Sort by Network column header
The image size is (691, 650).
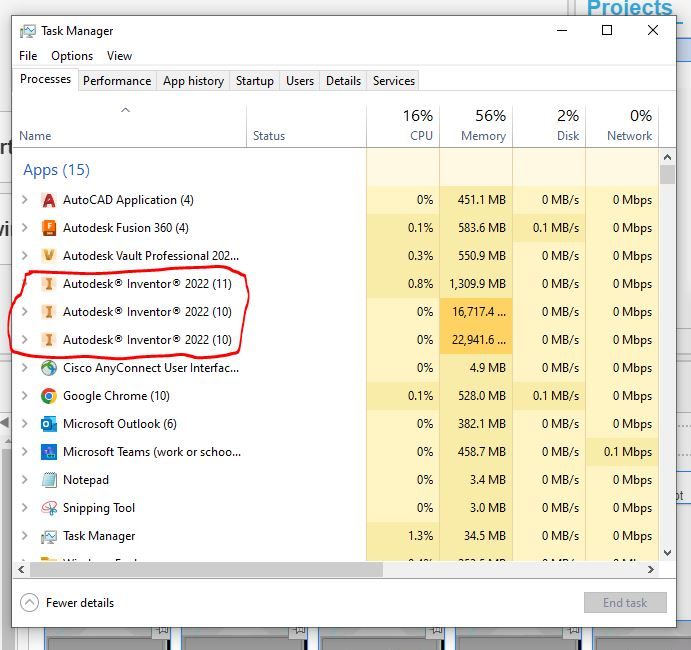622,126
